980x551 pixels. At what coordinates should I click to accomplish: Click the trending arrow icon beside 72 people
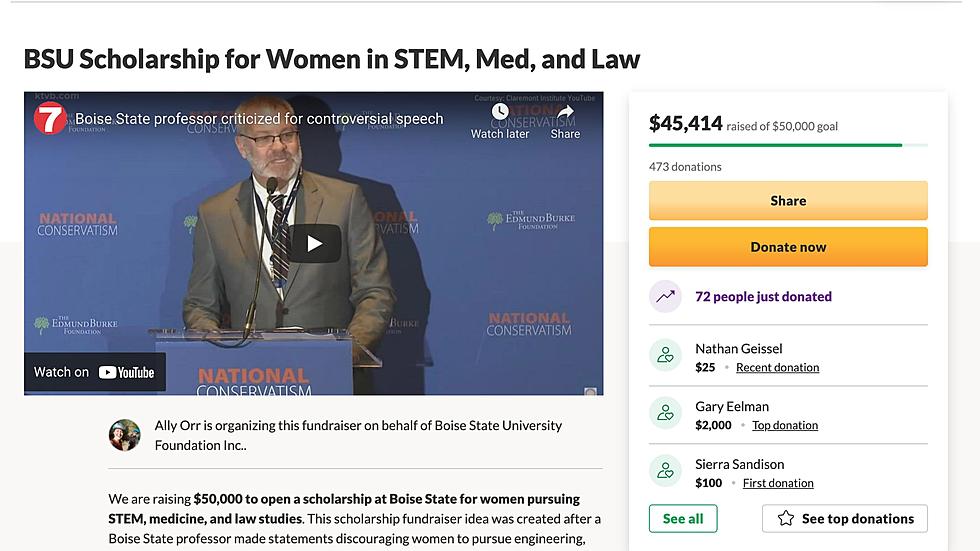665,296
